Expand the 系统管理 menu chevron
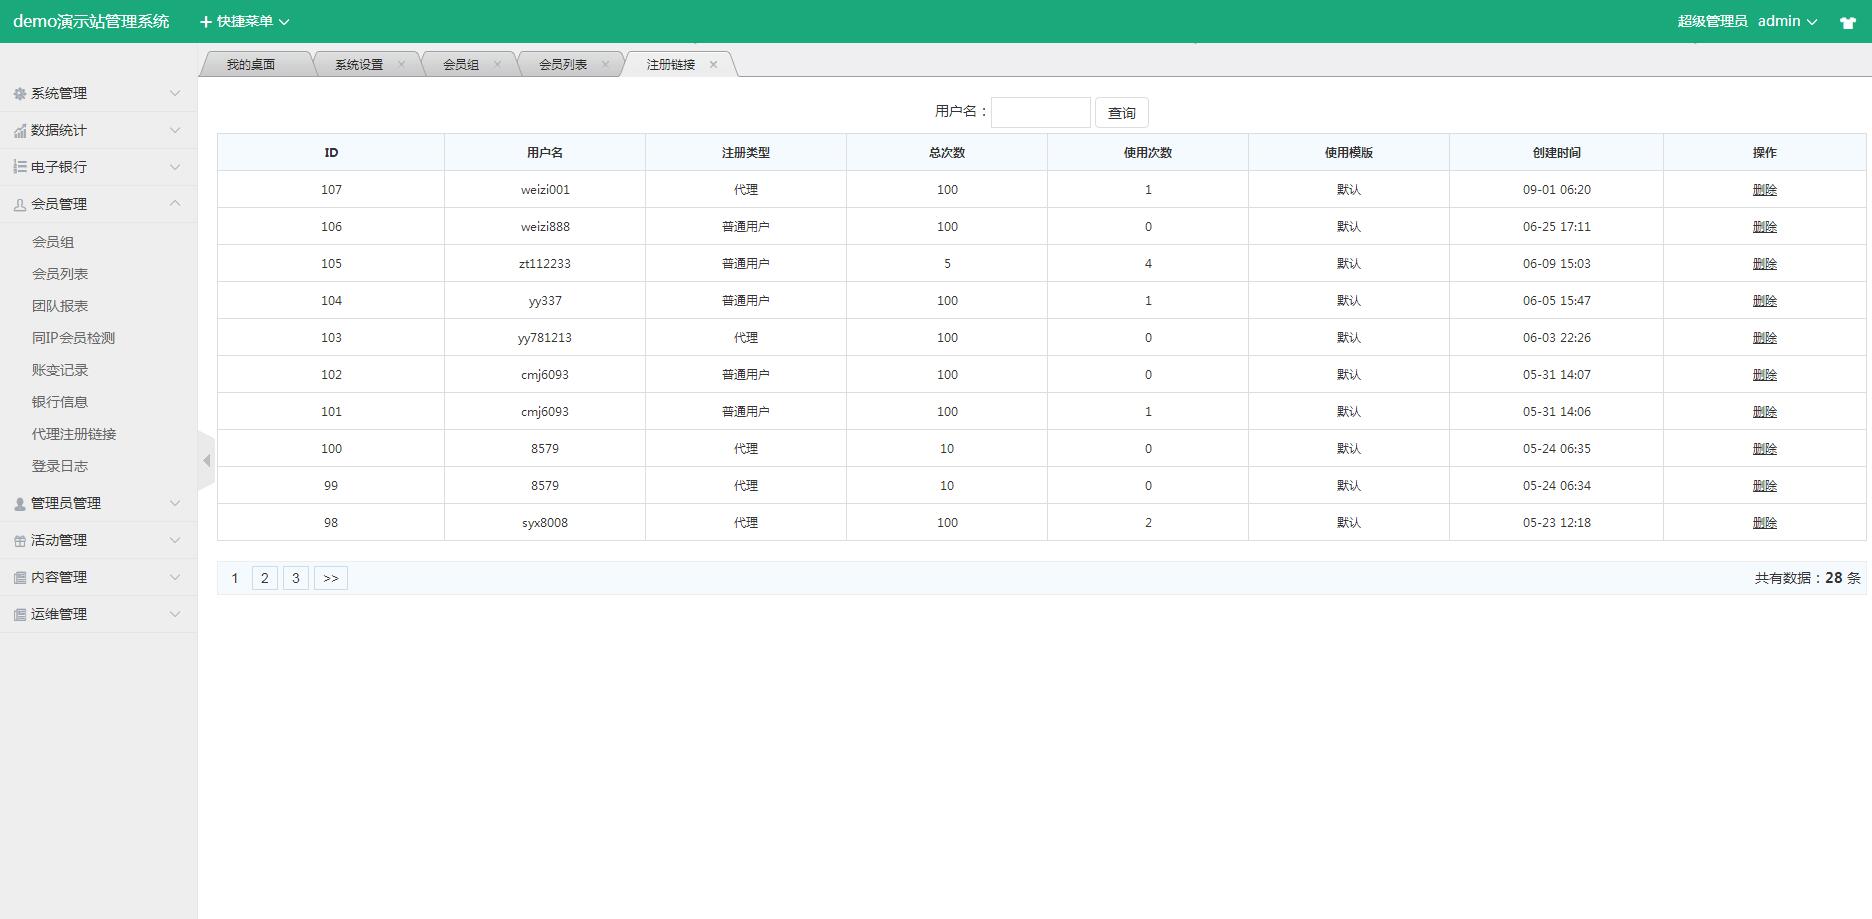Image resolution: width=1872 pixels, height=919 pixels. (175, 93)
